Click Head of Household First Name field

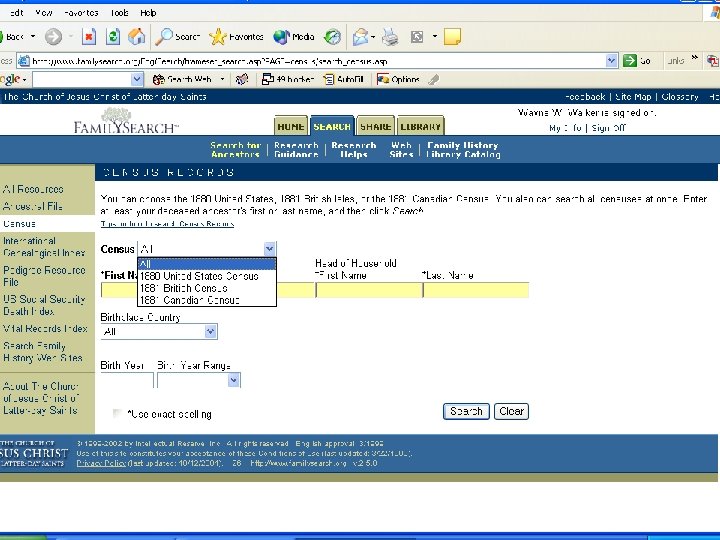[x=369, y=290]
